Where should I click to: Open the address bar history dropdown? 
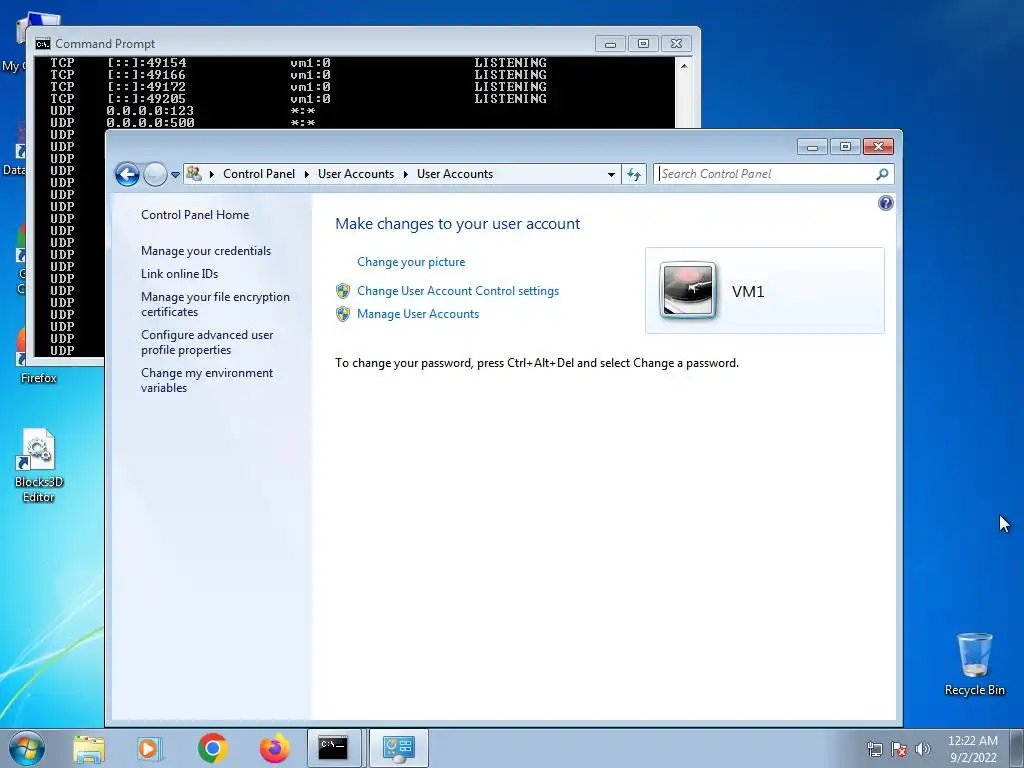[x=611, y=174]
